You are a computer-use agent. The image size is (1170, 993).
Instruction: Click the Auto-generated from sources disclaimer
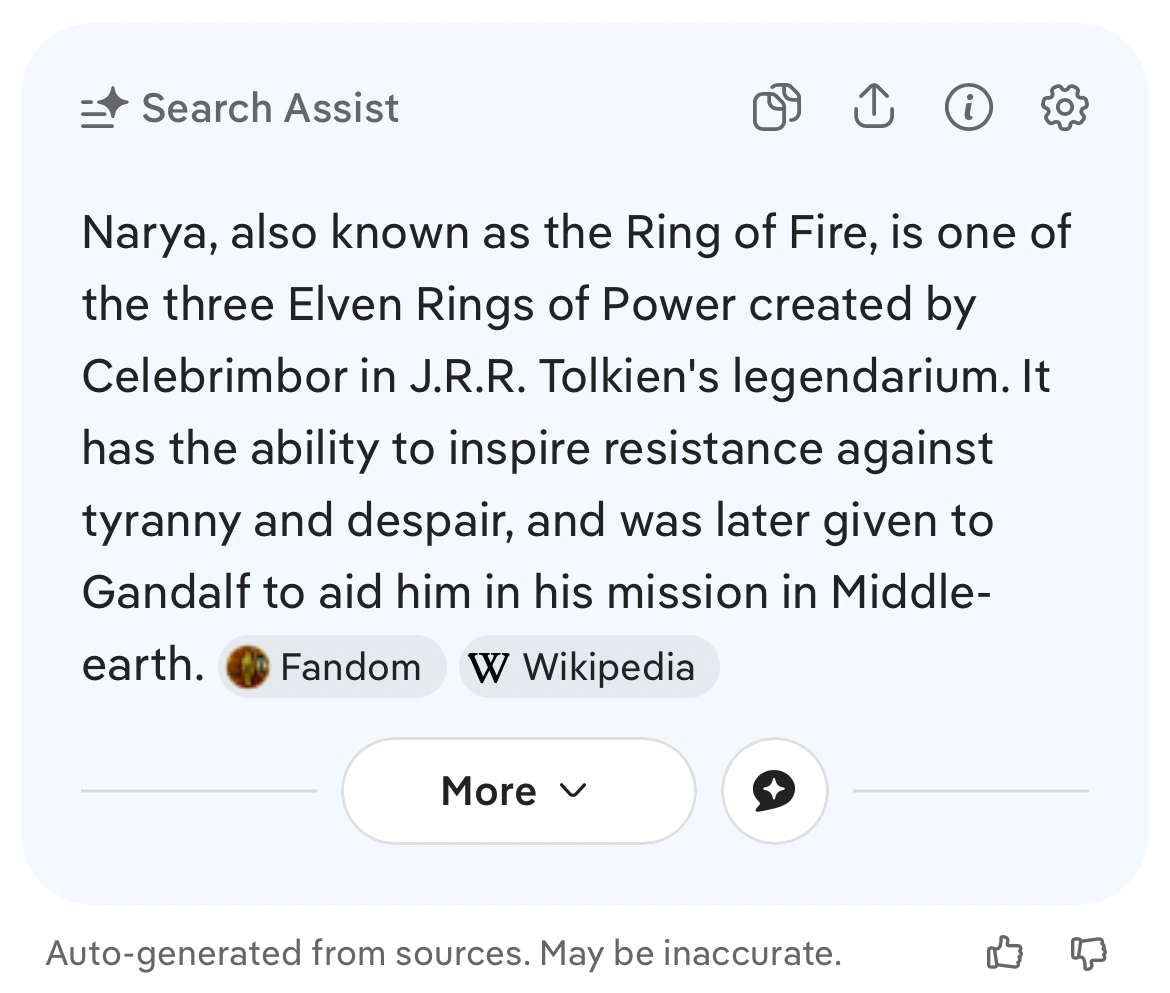pyautogui.click(x=443, y=954)
